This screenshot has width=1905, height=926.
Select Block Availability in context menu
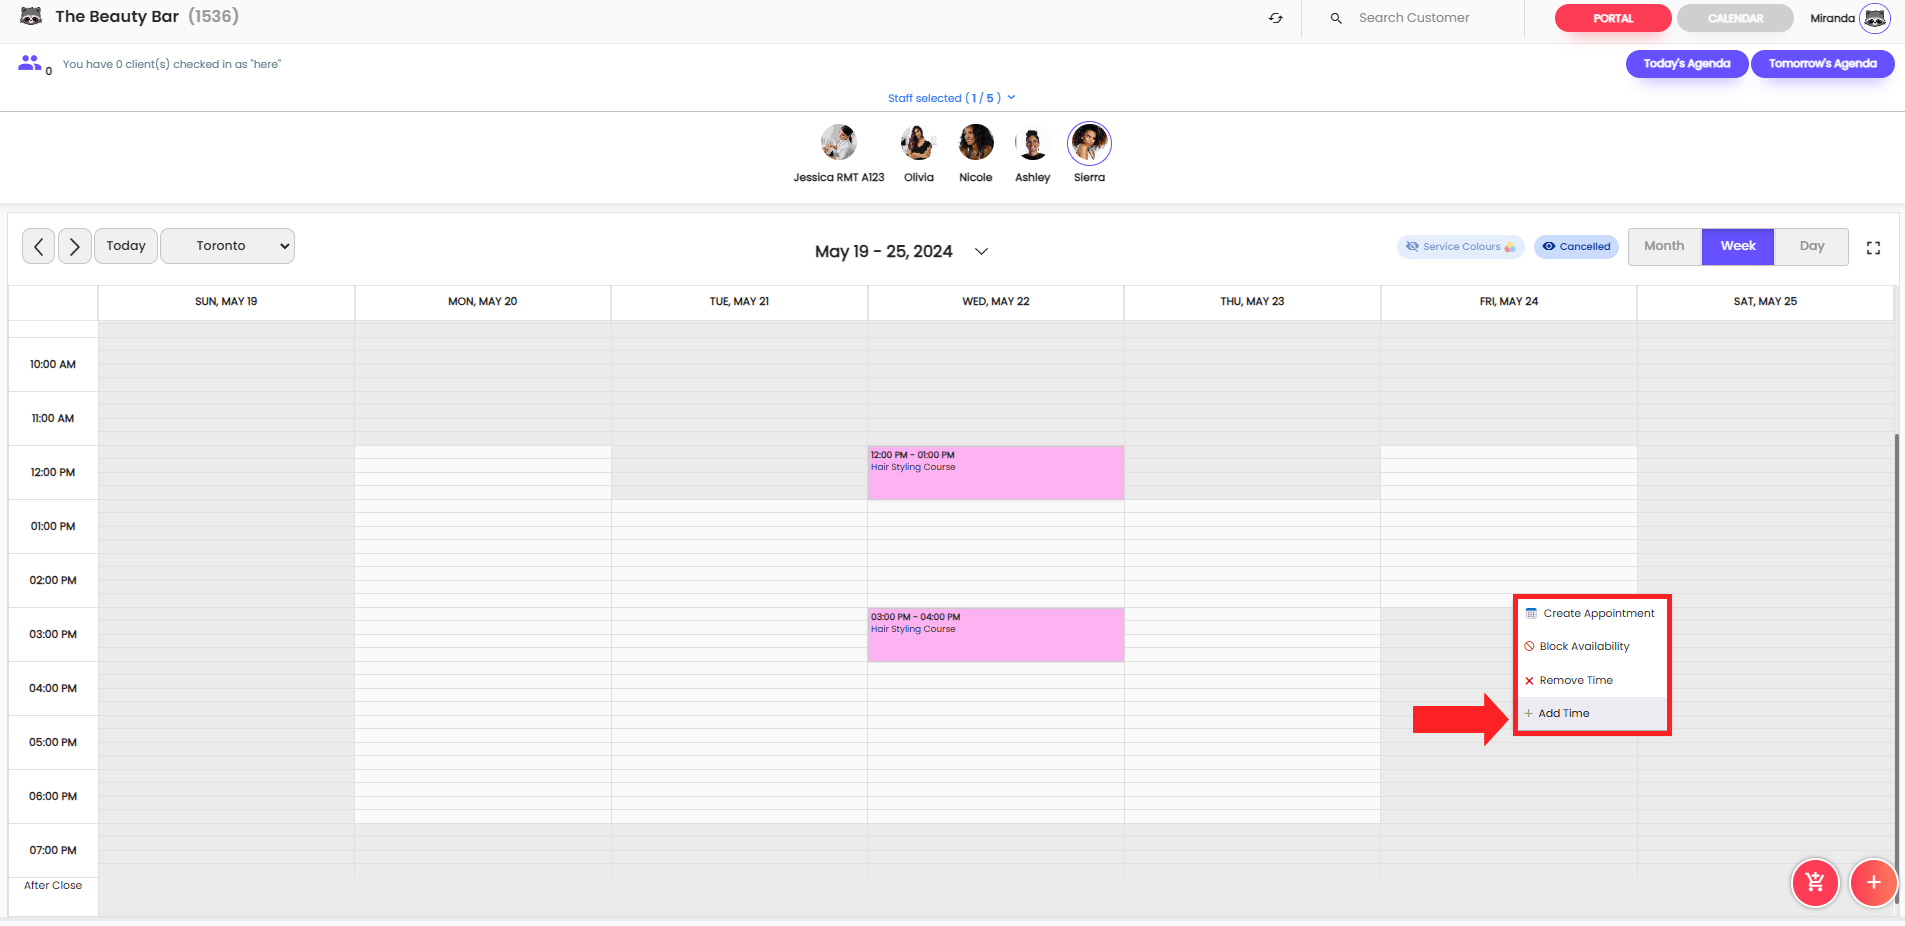(x=1584, y=647)
